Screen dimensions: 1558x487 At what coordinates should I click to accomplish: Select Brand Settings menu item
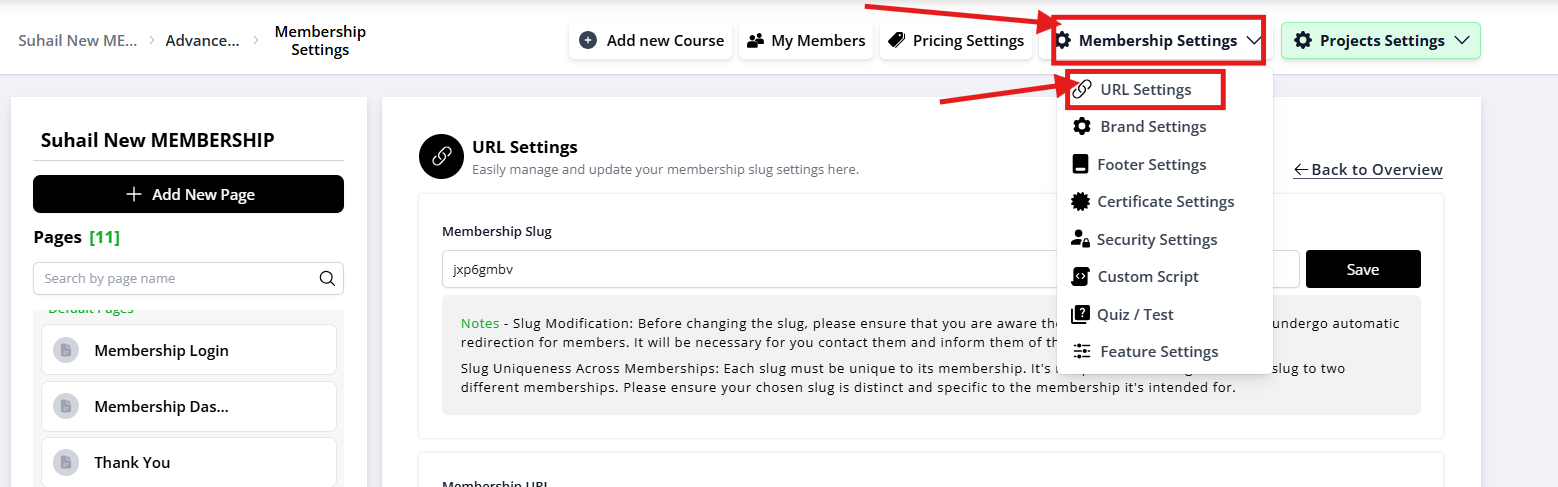[x=1153, y=127]
